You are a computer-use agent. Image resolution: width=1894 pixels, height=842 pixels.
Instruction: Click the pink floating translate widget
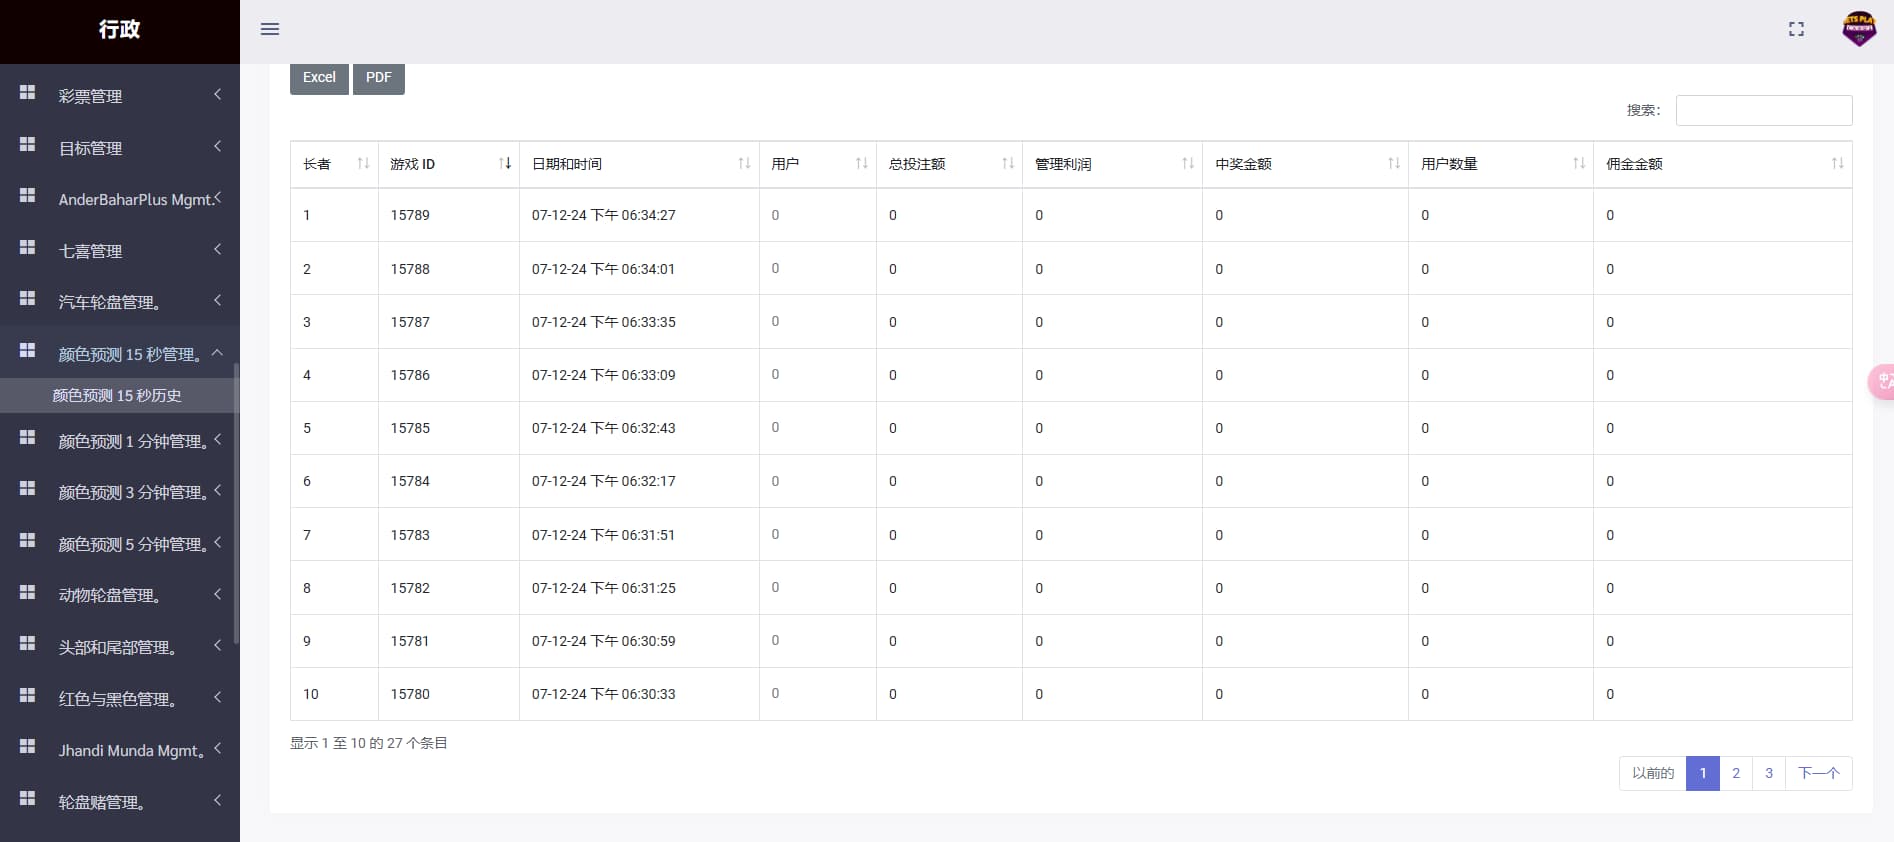pos(1882,381)
